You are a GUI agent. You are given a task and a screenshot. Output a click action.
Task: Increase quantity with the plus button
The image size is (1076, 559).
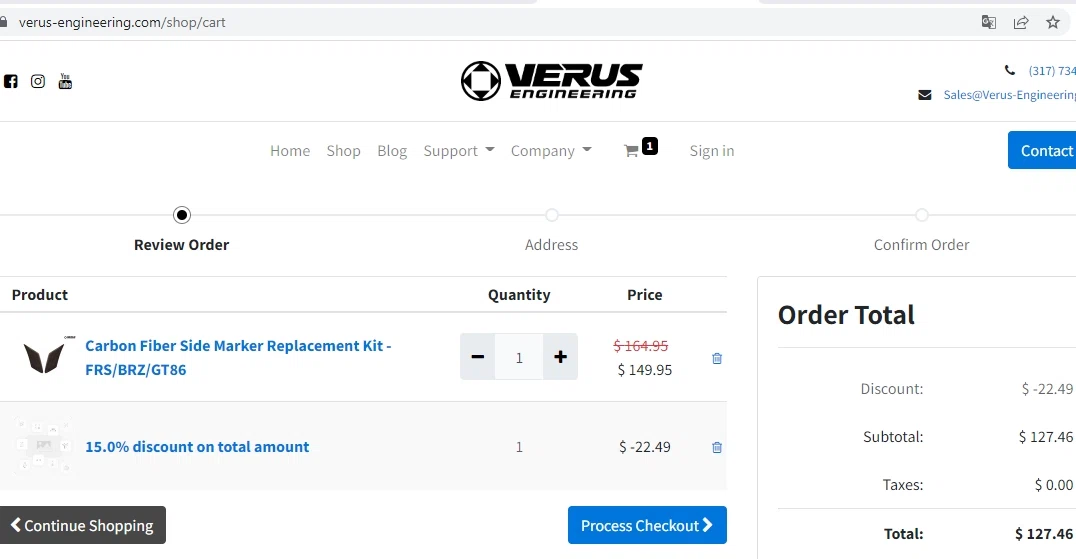pos(561,357)
